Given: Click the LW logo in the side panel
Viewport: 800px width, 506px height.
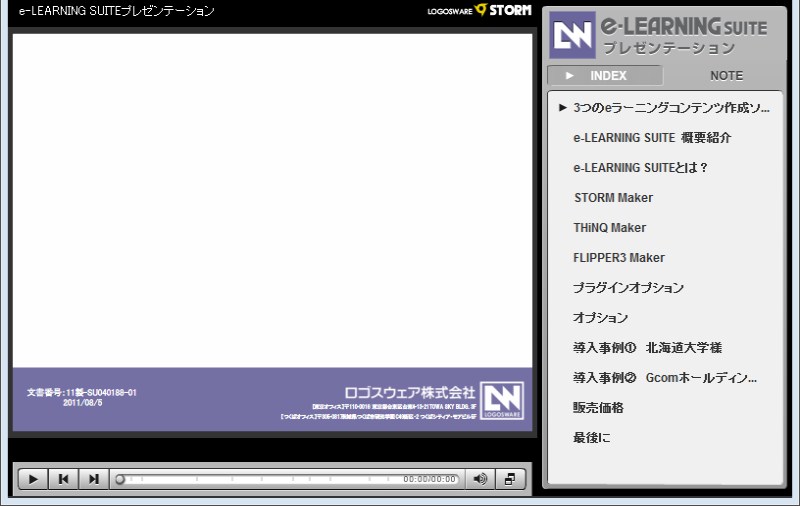Looking at the screenshot, I should coord(572,35).
